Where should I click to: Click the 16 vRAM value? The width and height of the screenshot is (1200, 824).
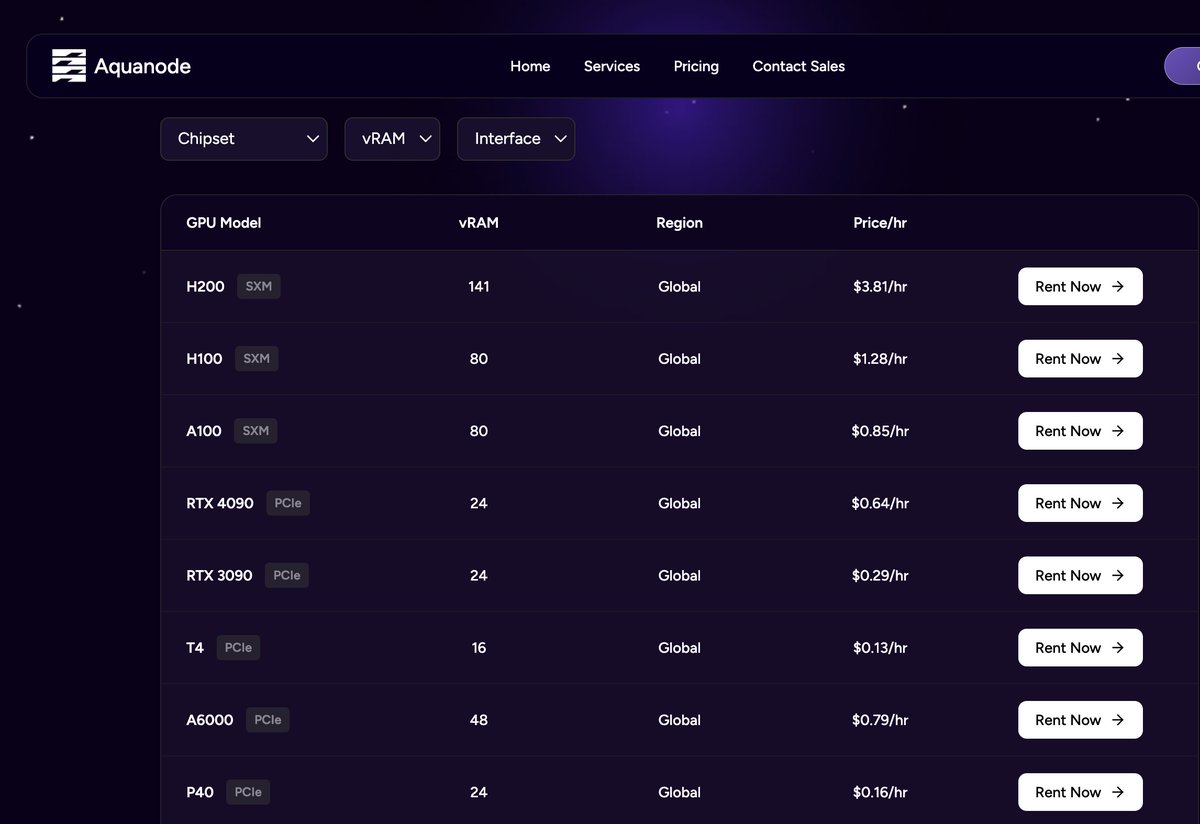tap(479, 648)
